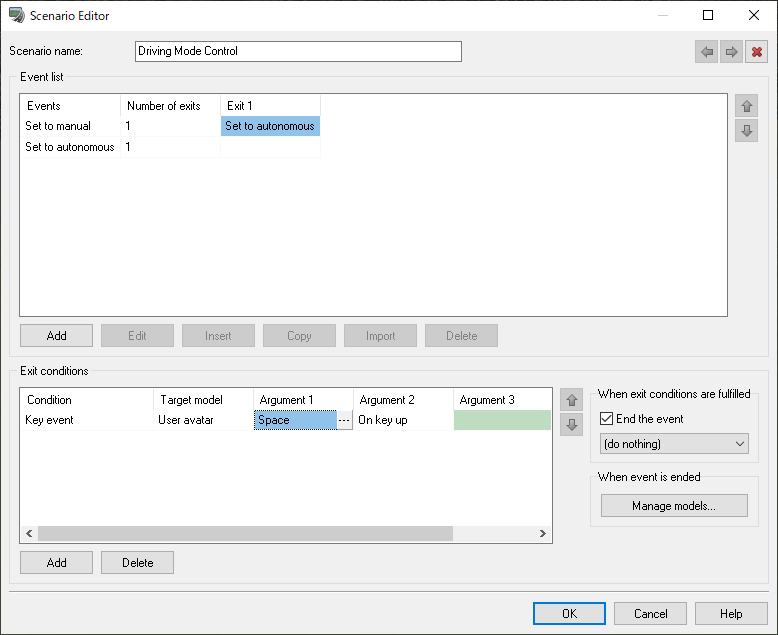The height and width of the screenshot is (635, 778).
Task: Select the Space Argument 1 cell
Action: [296, 420]
